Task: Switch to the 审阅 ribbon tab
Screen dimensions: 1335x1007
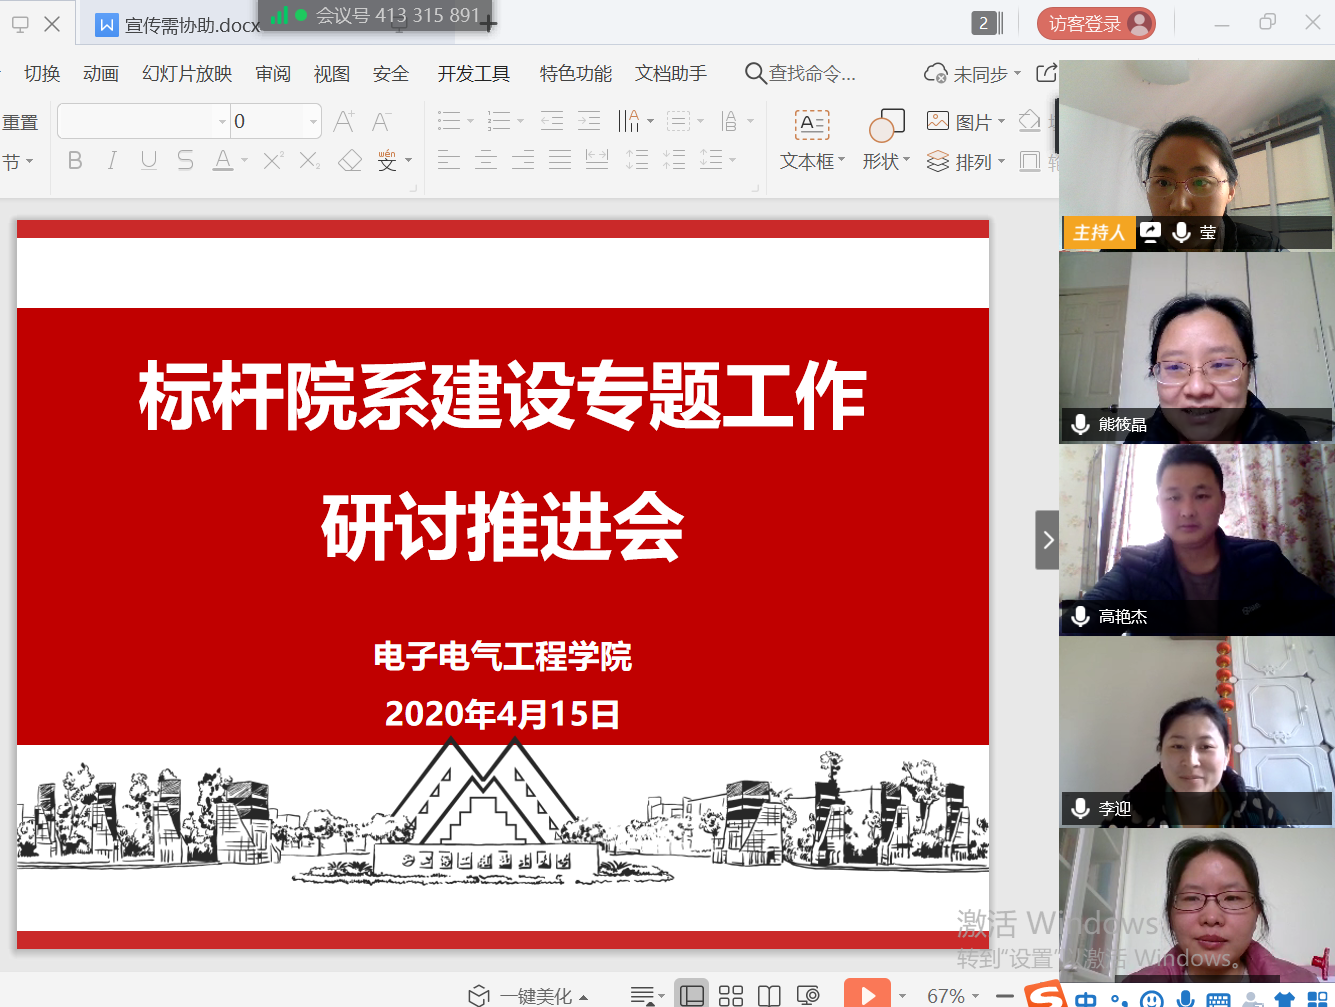Action: click(272, 73)
